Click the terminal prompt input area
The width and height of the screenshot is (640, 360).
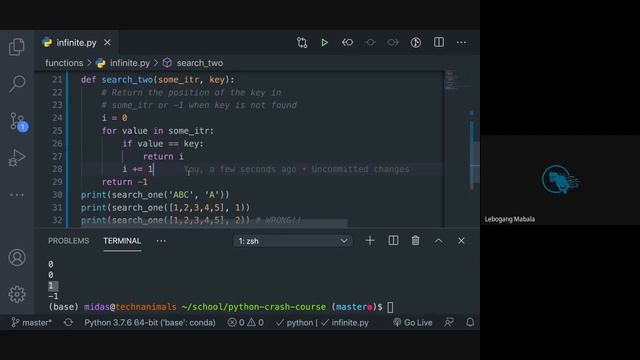[x=390, y=307]
